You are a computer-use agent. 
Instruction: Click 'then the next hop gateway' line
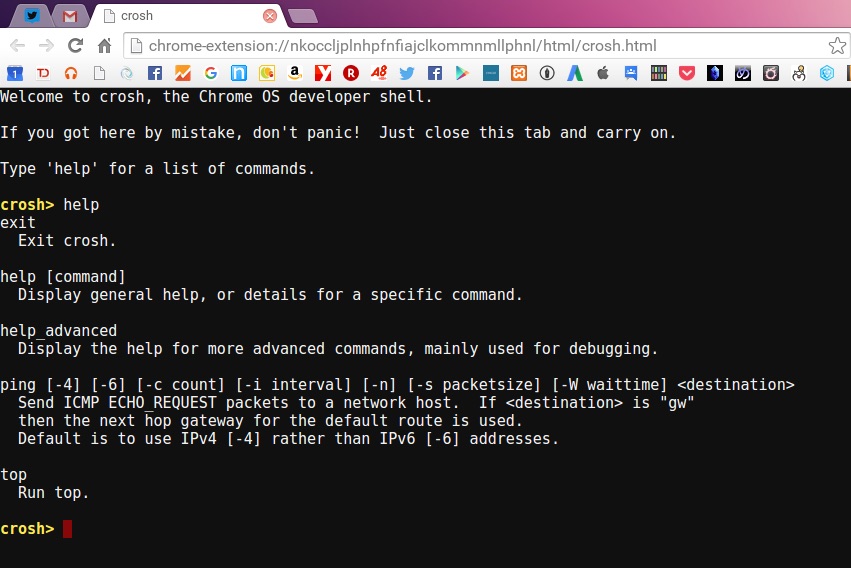tap(270, 421)
